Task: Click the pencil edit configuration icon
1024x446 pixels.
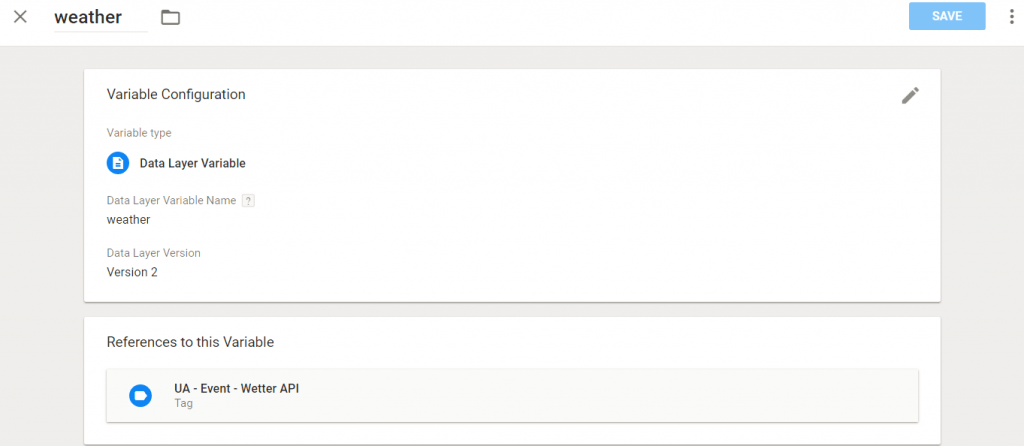Action: pos(909,95)
